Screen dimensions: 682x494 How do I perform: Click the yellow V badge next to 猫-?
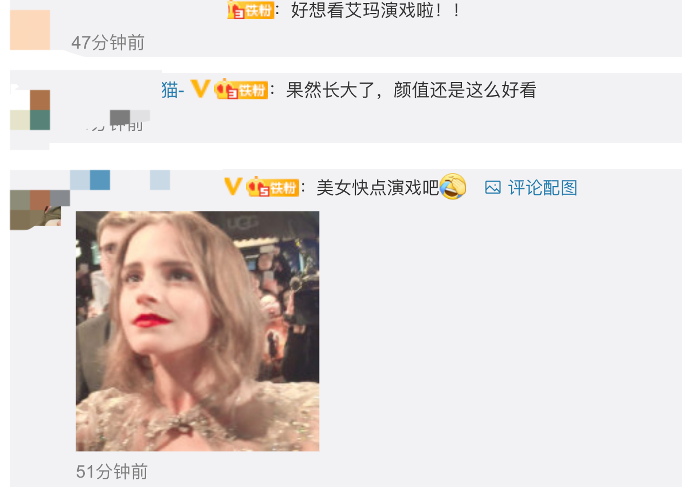pyautogui.click(x=201, y=89)
